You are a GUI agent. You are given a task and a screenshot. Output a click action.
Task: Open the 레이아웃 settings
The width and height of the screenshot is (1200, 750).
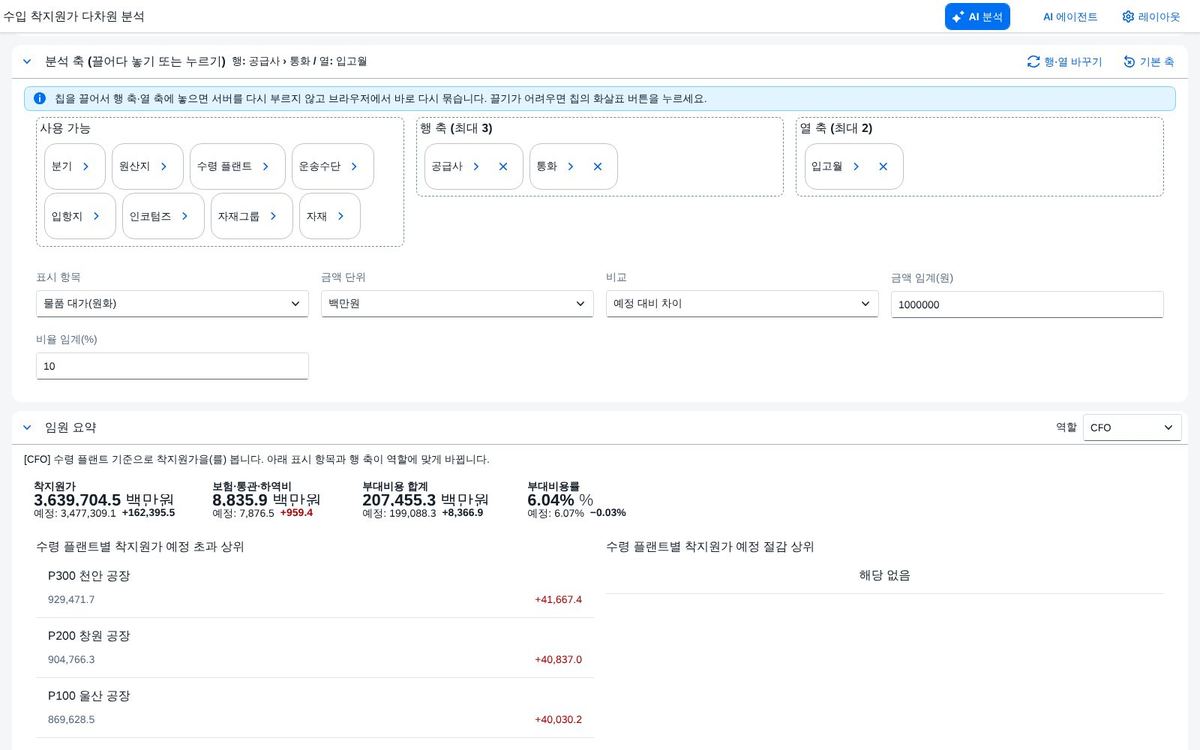[1150, 17]
